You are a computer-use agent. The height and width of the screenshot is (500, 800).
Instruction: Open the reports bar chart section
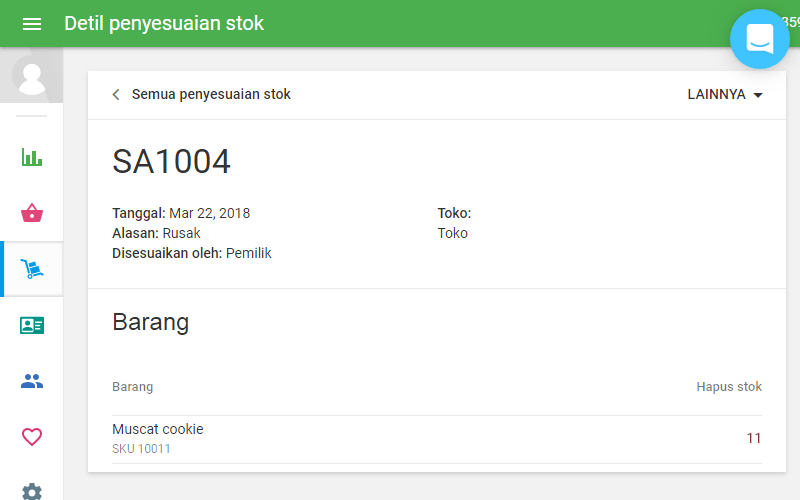click(x=32, y=157)
